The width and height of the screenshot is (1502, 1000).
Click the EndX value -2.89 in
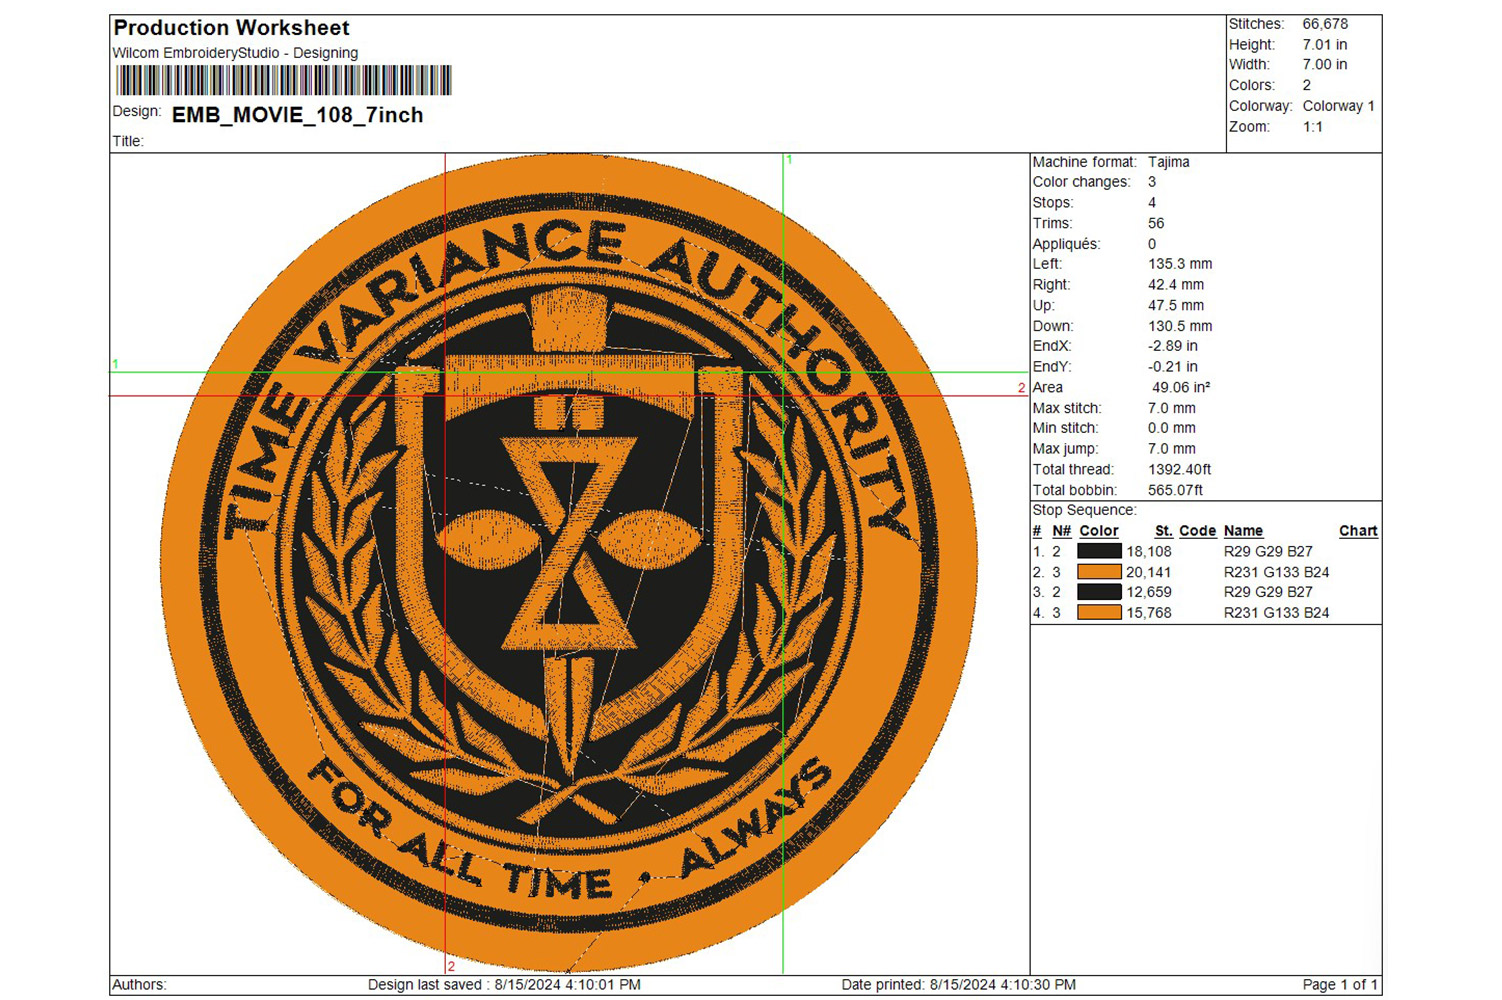click(1173, 347)
